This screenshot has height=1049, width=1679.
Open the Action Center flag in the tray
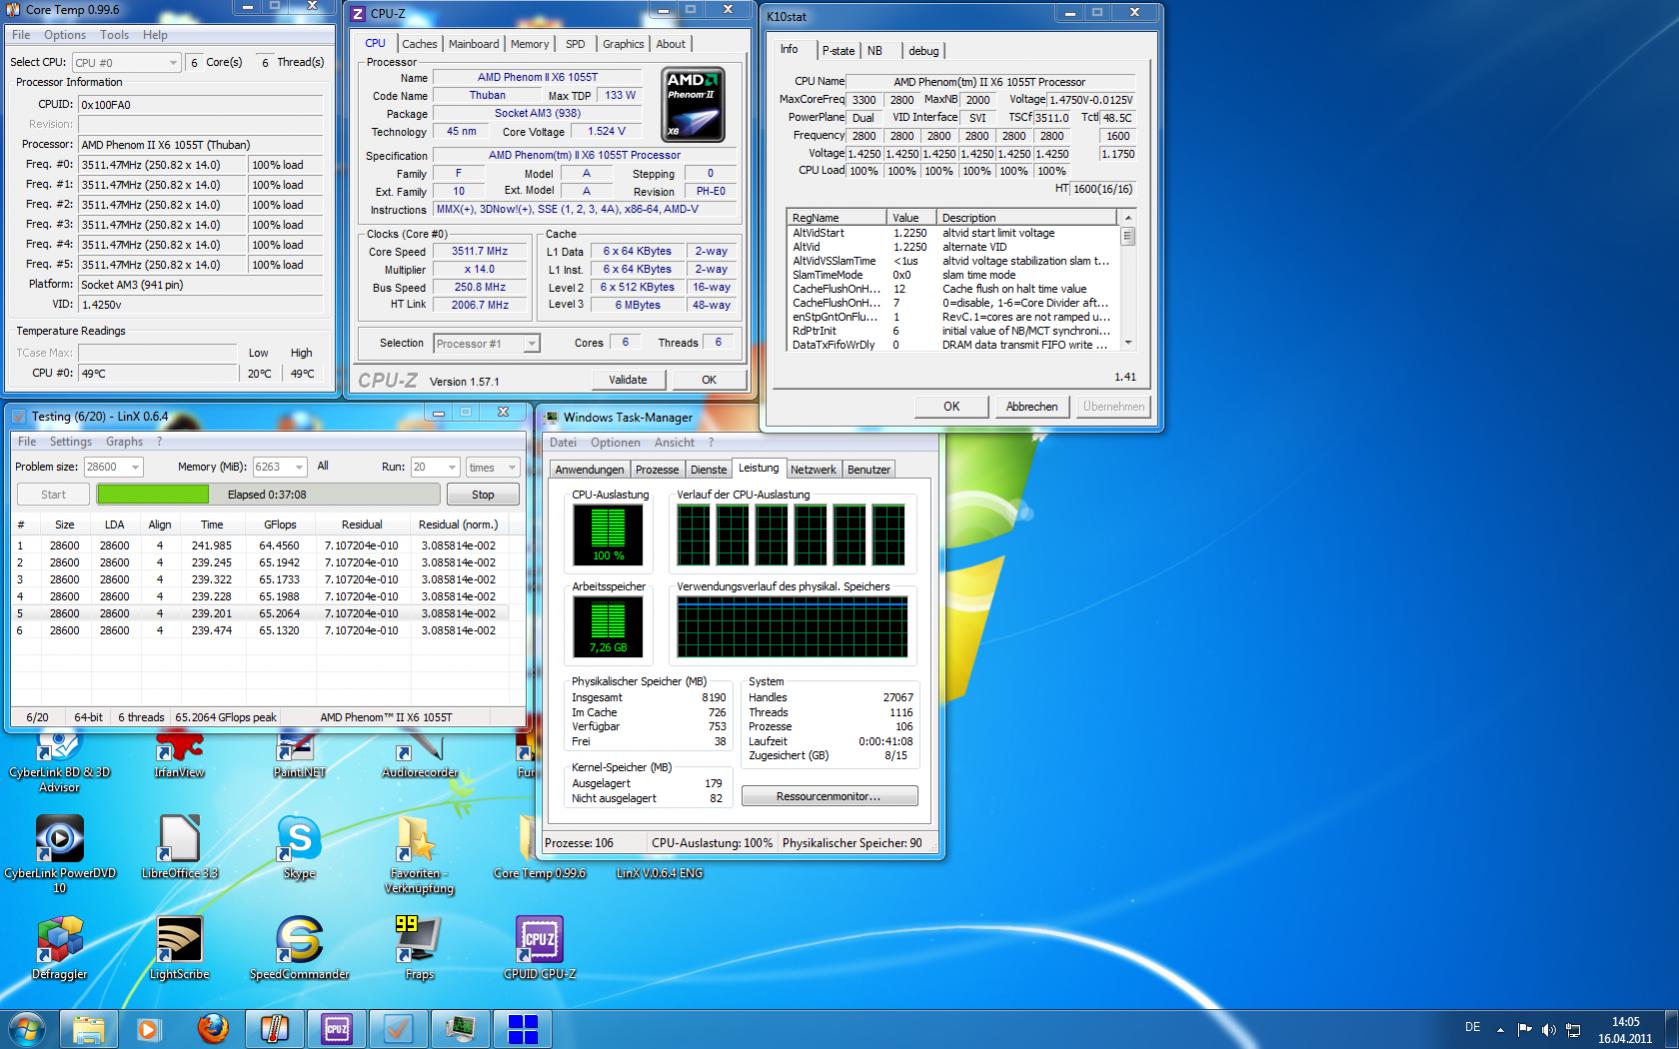1524,1029
